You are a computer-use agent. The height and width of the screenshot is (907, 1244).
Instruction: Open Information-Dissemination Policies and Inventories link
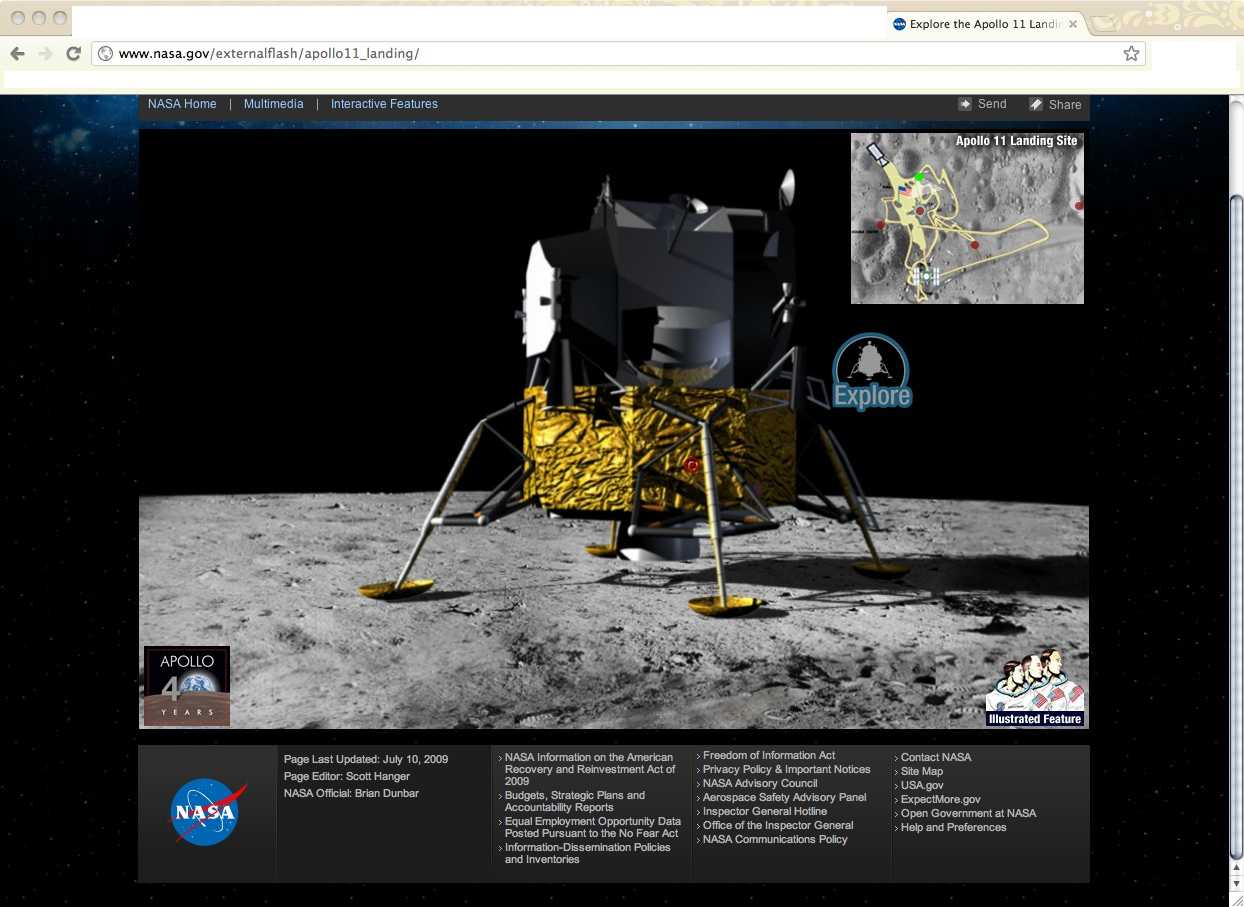pos(588,853)
